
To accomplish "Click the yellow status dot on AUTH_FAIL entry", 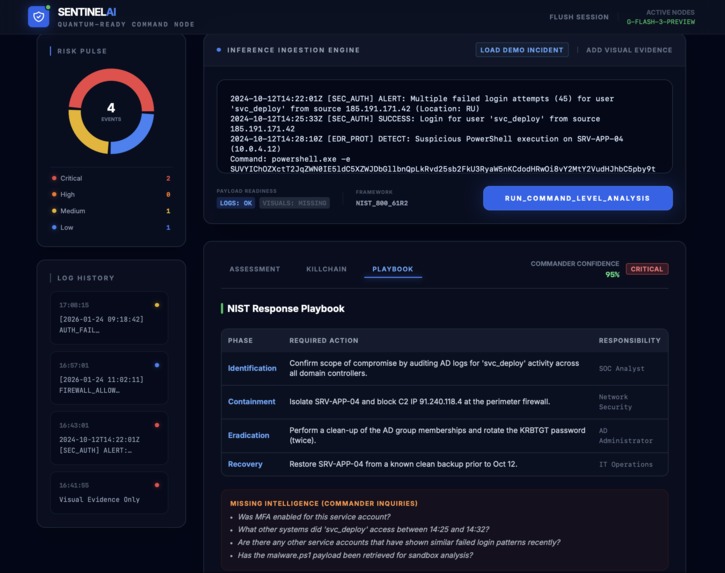I will point(157,305).
